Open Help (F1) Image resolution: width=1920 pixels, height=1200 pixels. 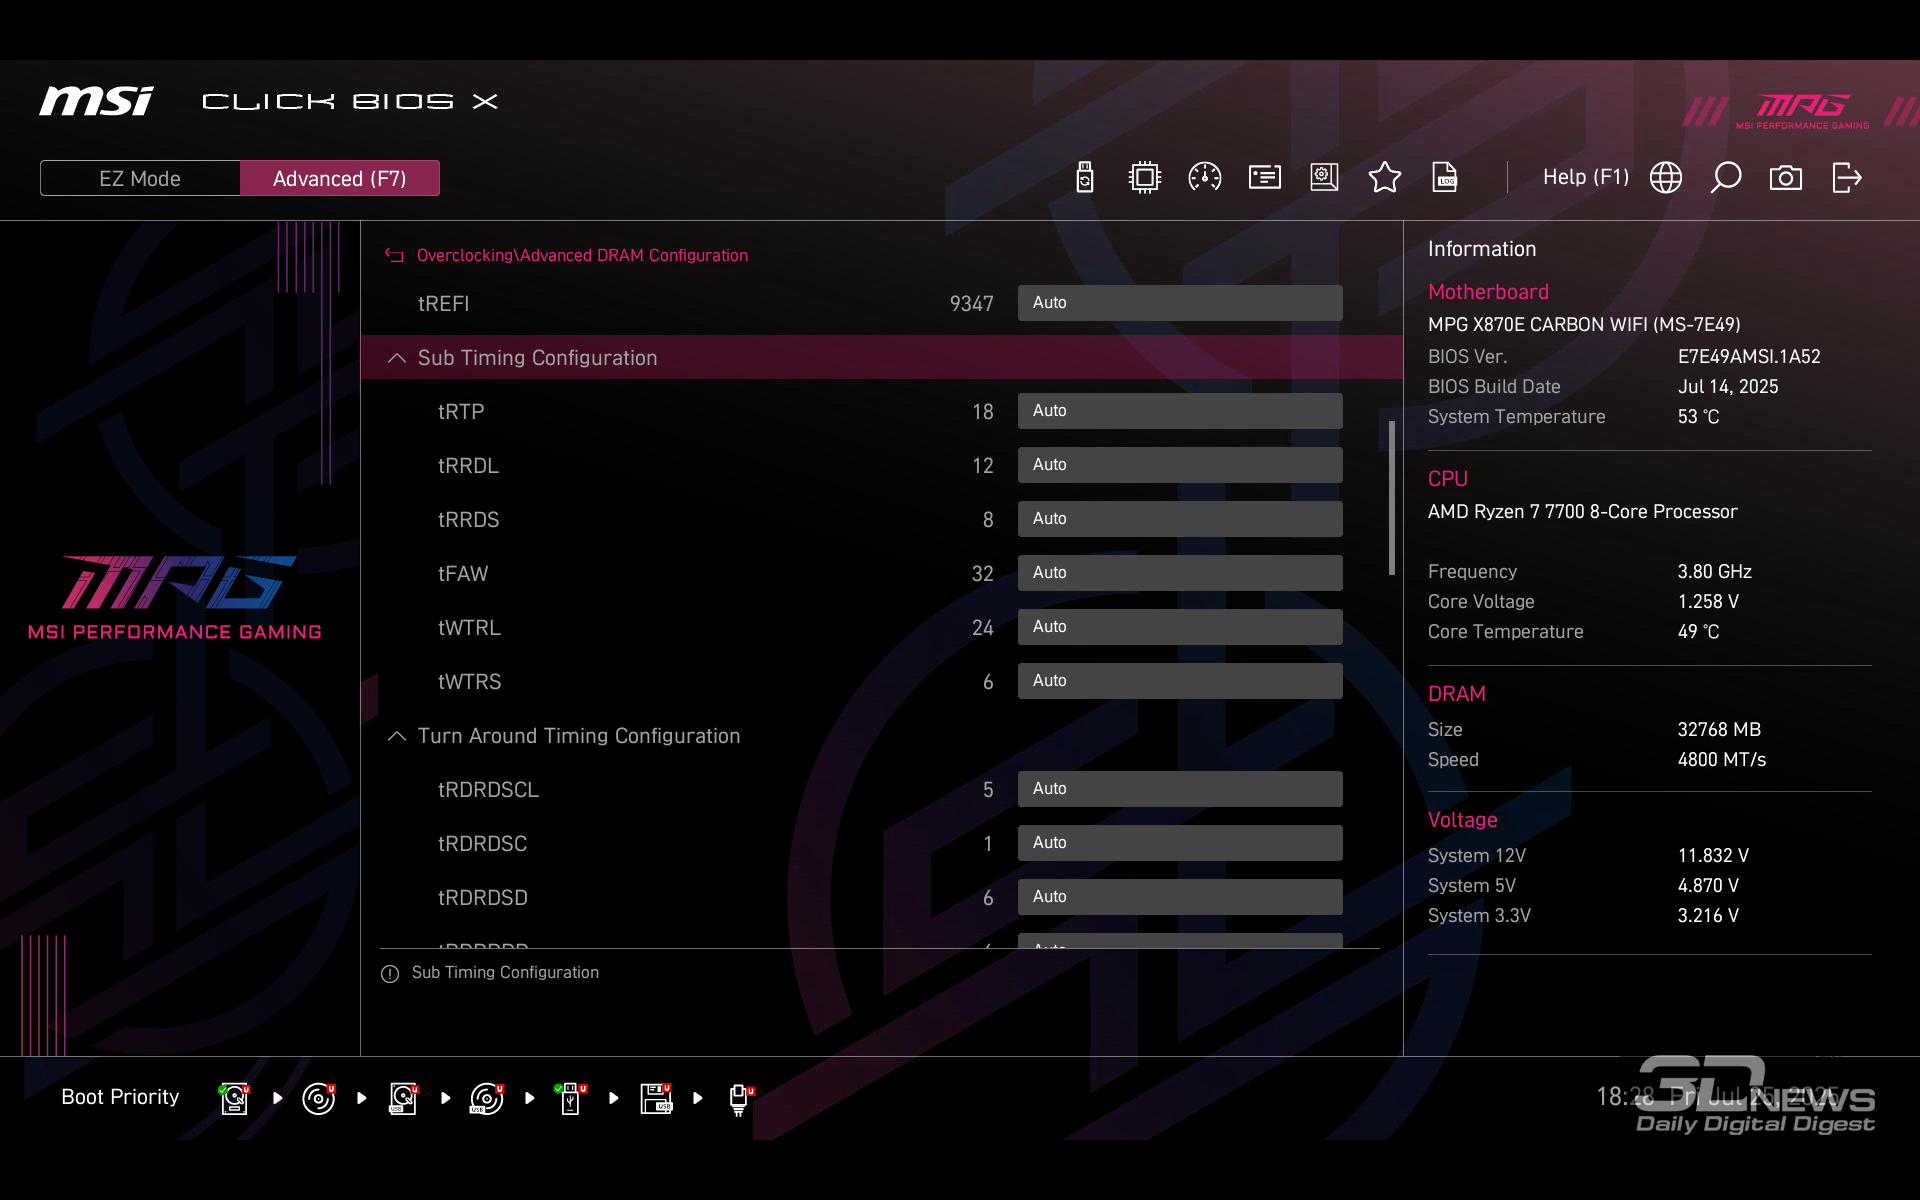(1586, 177)
